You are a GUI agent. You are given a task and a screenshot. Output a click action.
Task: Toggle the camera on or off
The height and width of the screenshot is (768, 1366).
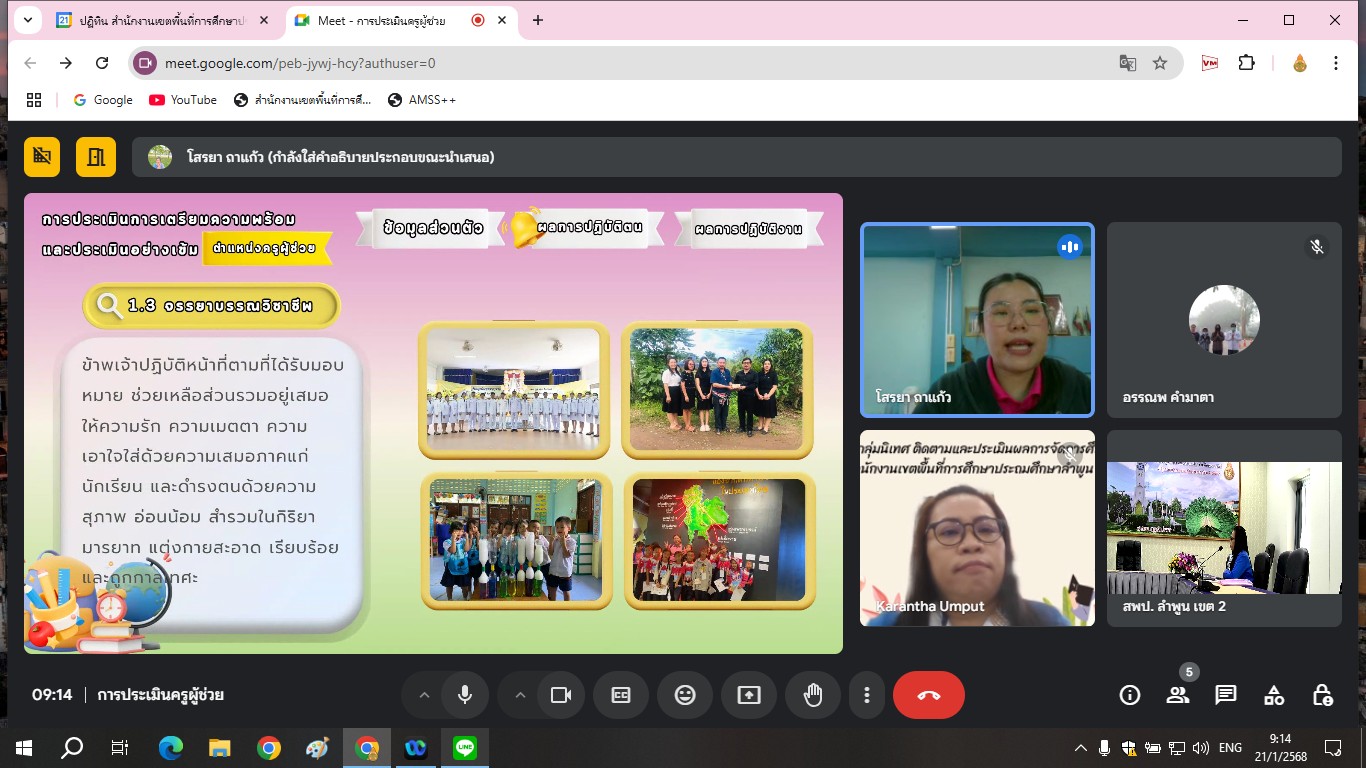(560, 695)
